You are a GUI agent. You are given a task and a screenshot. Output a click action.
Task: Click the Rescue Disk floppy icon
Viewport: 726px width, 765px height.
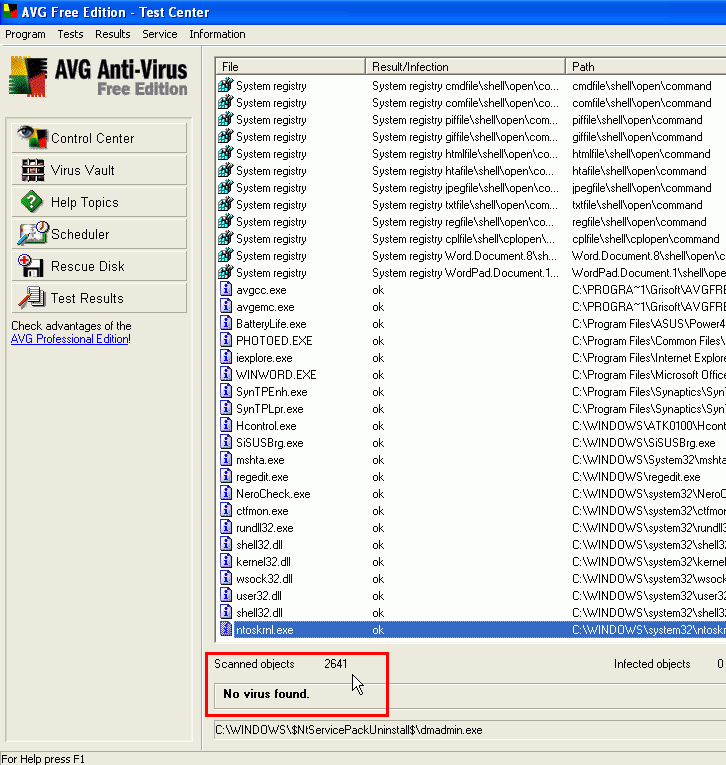coord(31,266)
